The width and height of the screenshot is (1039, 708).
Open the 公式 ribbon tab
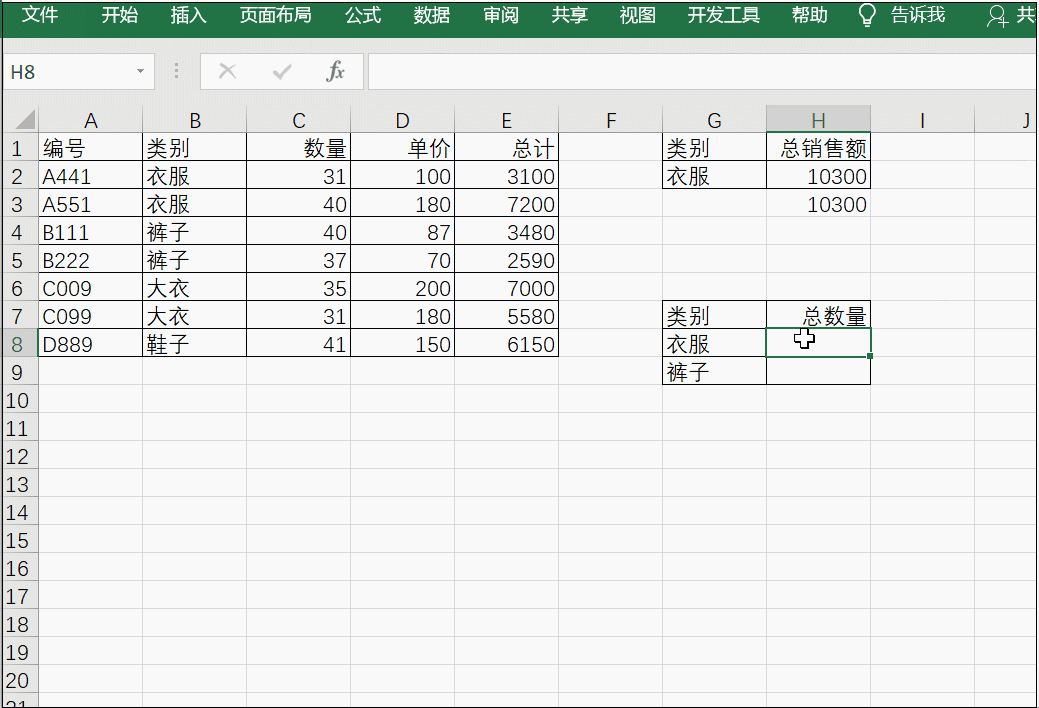(x=363, y=15)
